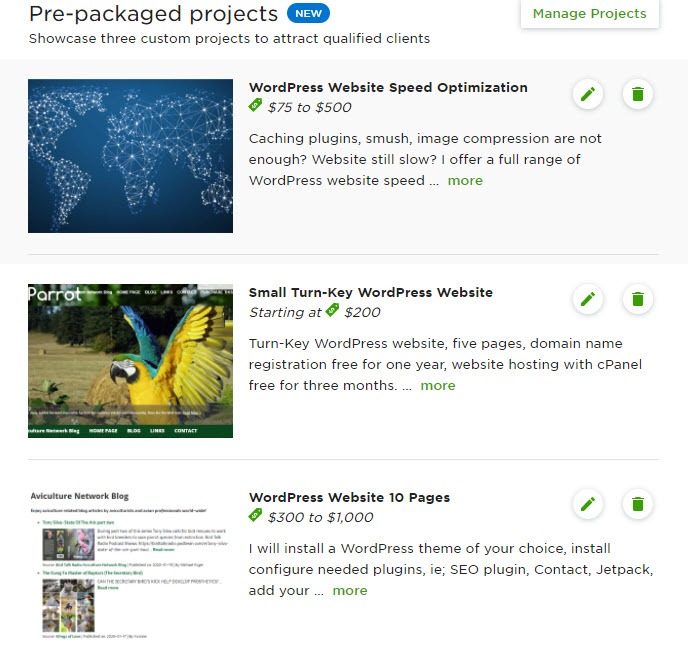The image size is (688, 648).
Task: Edit the Small Turn-Key WordPress Website project
Action: point(588,299)
